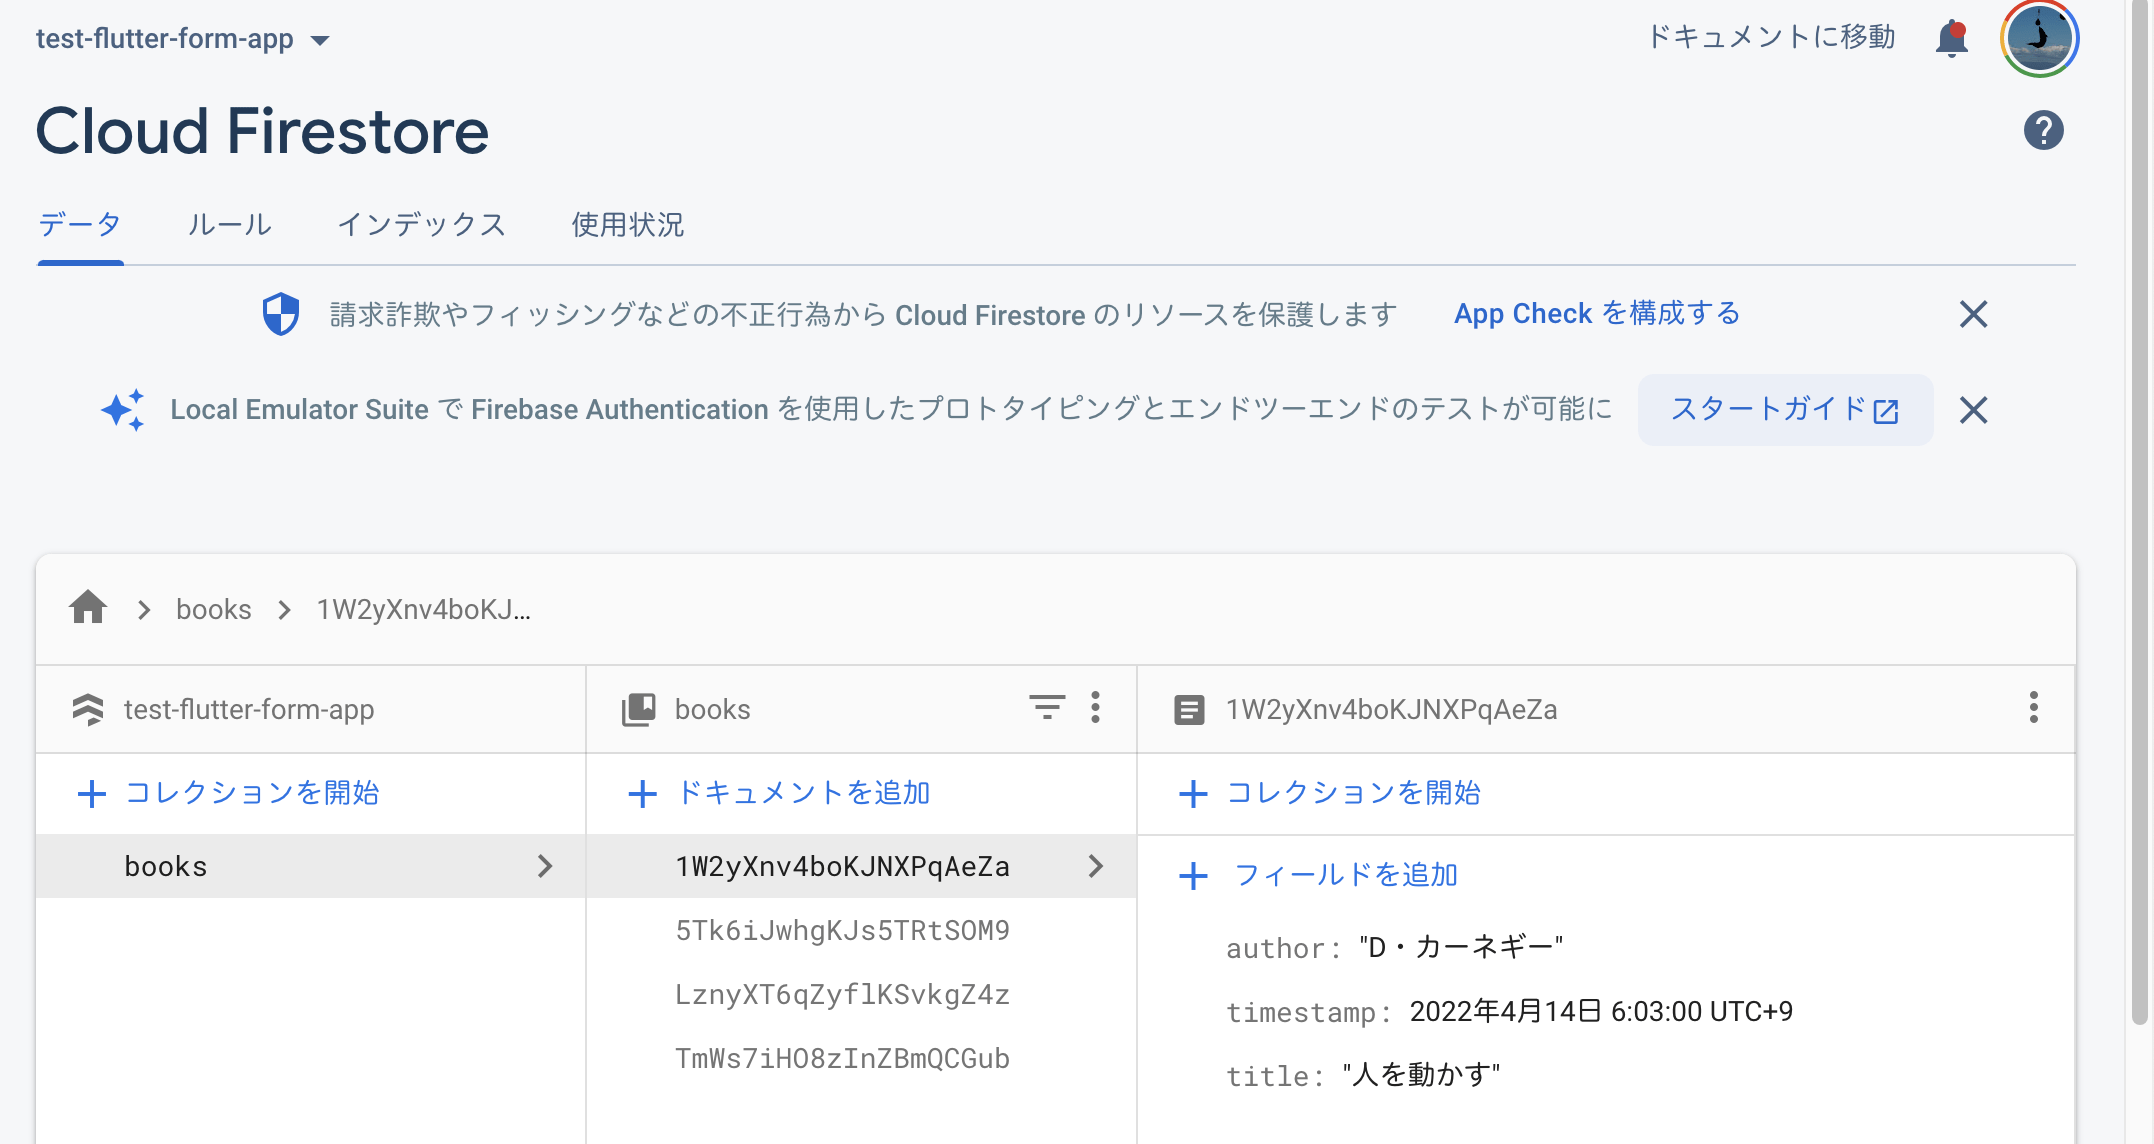Viewport: 2154px width, 1144px height.
Task: Select document 1W2yXnv4boKJNXPqAeZa in list
Action: 861,866
